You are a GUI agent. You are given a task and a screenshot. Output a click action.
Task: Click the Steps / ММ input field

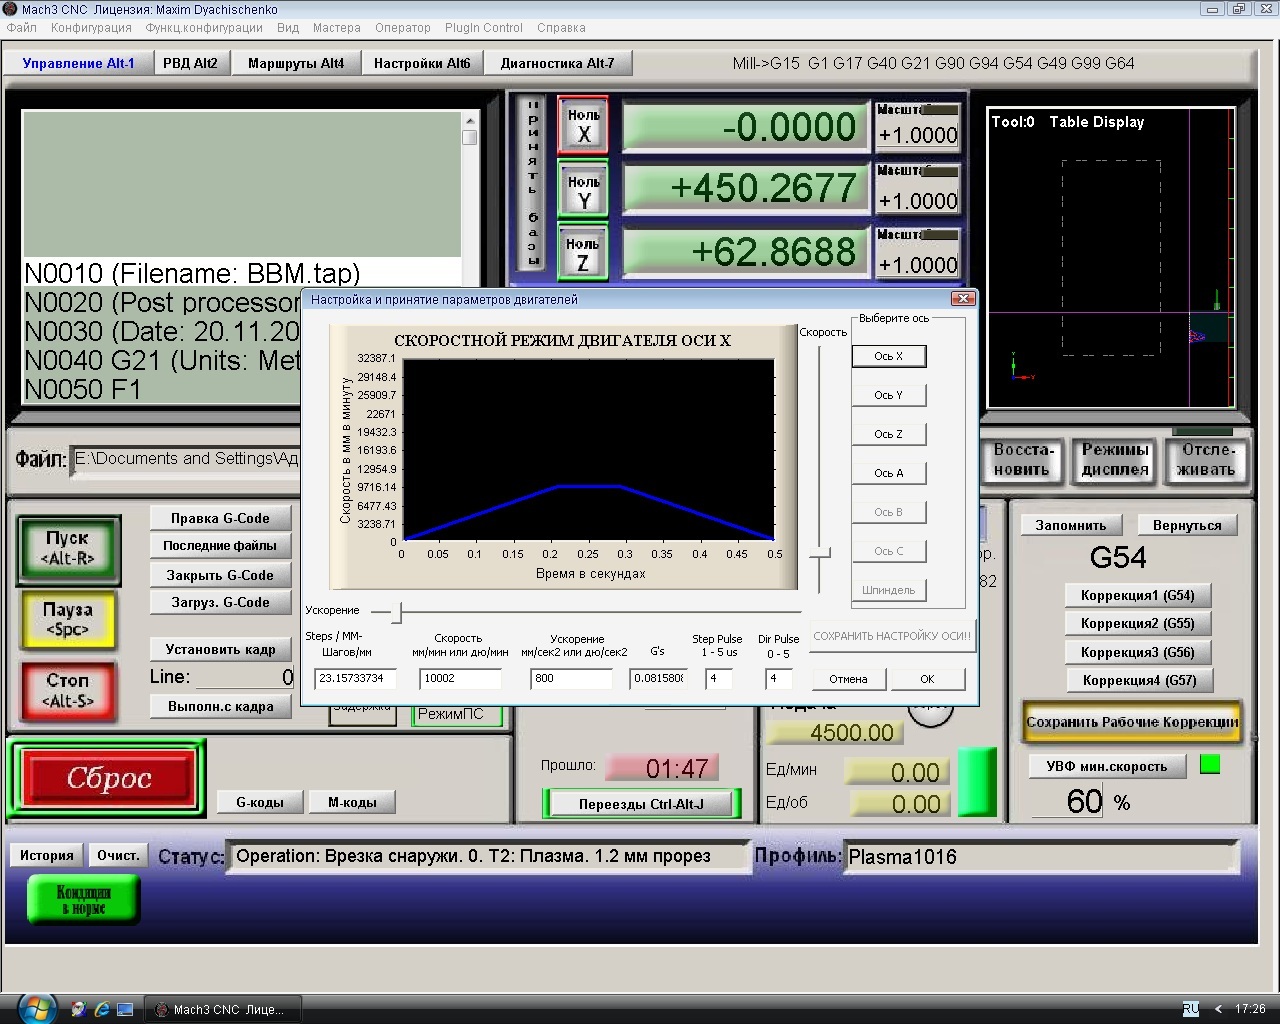(356, 678)
